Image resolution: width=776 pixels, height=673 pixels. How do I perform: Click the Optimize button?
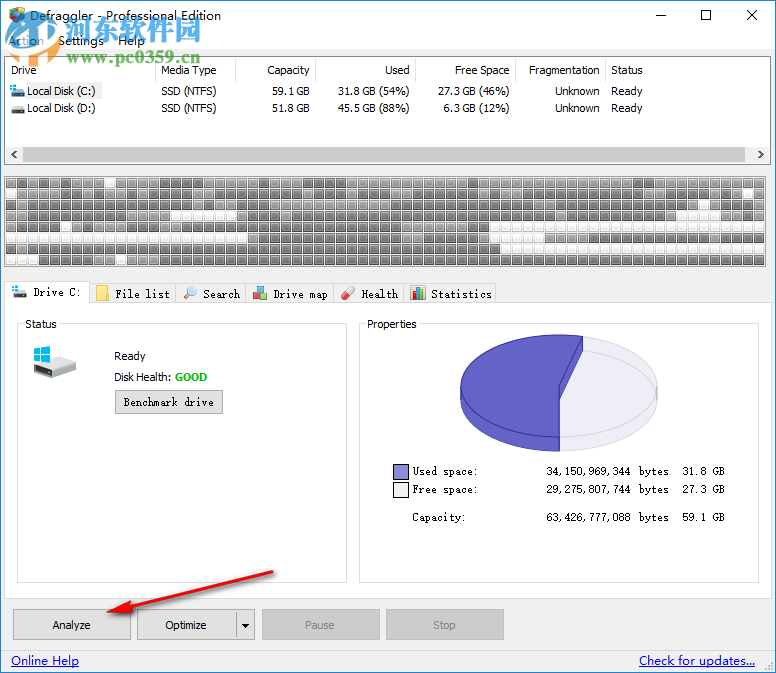click(x=187, y=625)
